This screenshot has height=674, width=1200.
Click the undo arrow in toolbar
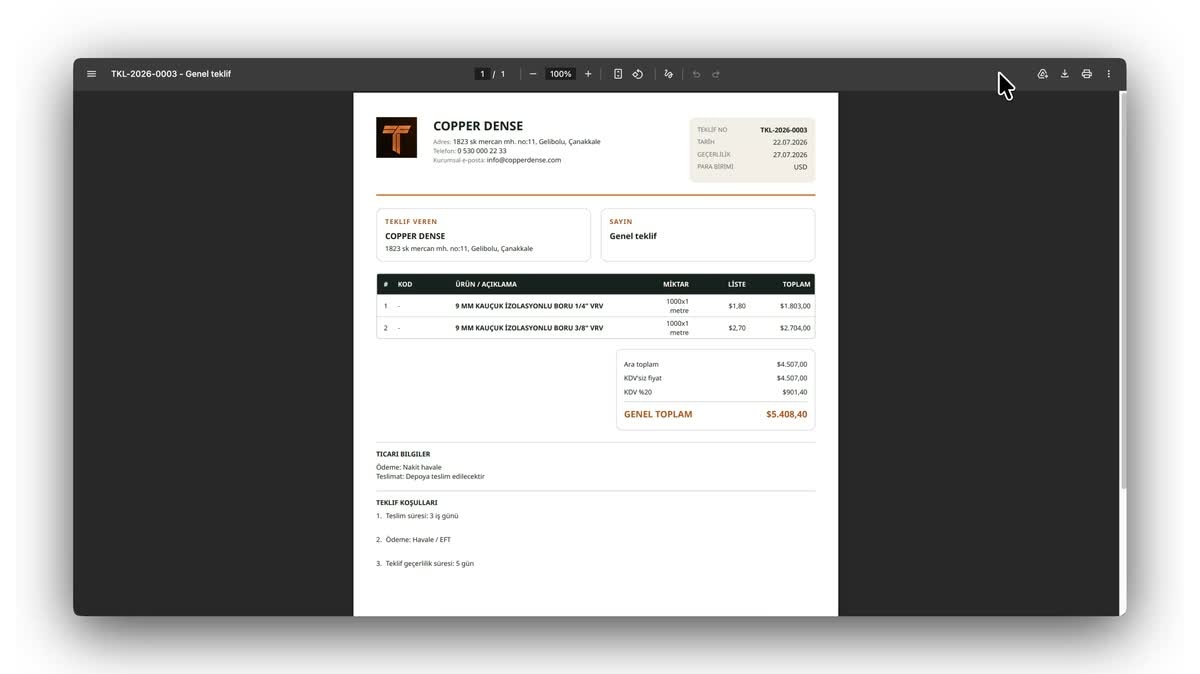click(697, 74)
